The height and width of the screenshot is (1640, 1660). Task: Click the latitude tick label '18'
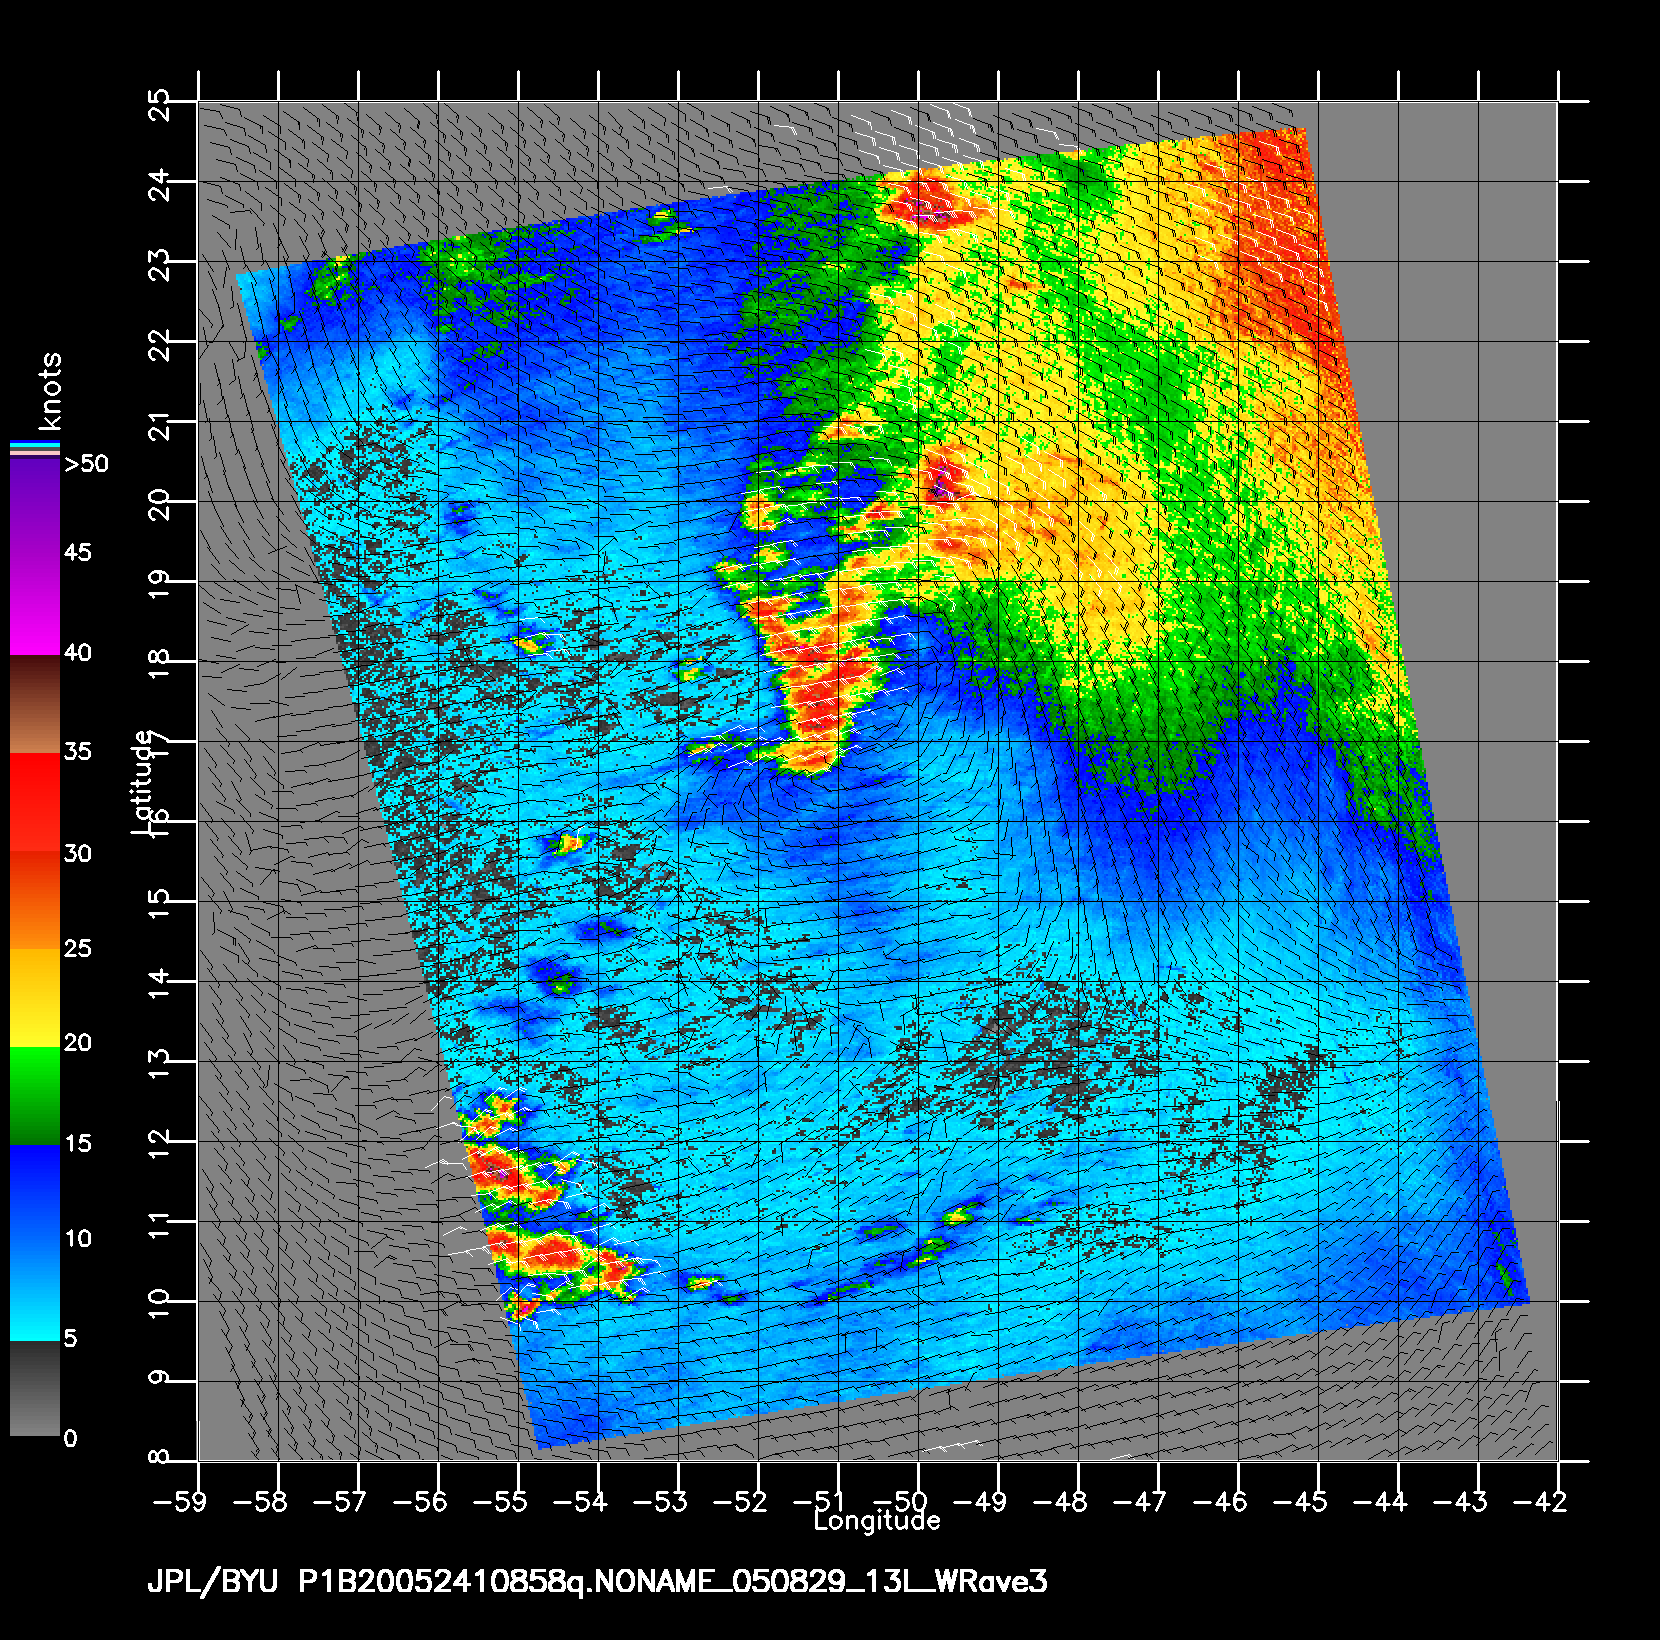160,664
